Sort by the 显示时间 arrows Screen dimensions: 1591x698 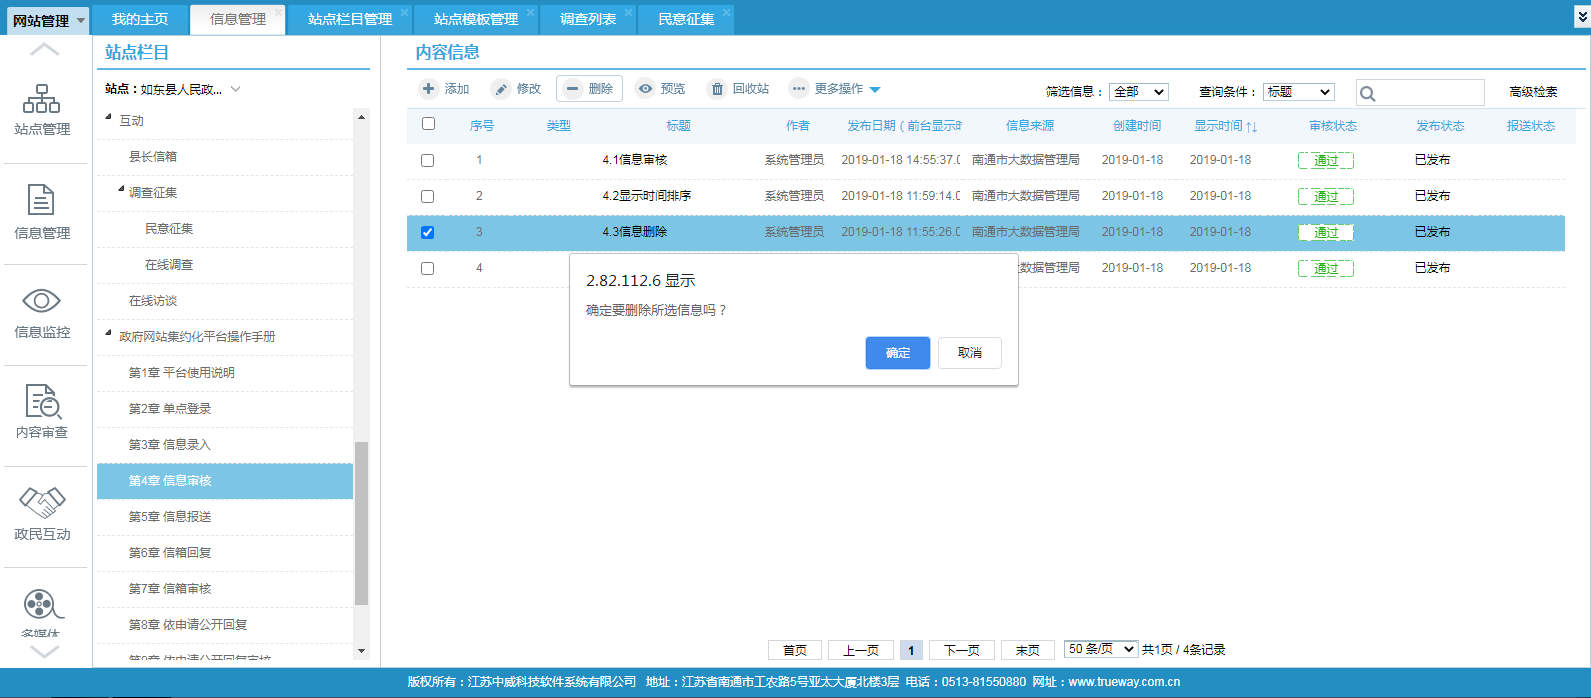[1251, 127]
